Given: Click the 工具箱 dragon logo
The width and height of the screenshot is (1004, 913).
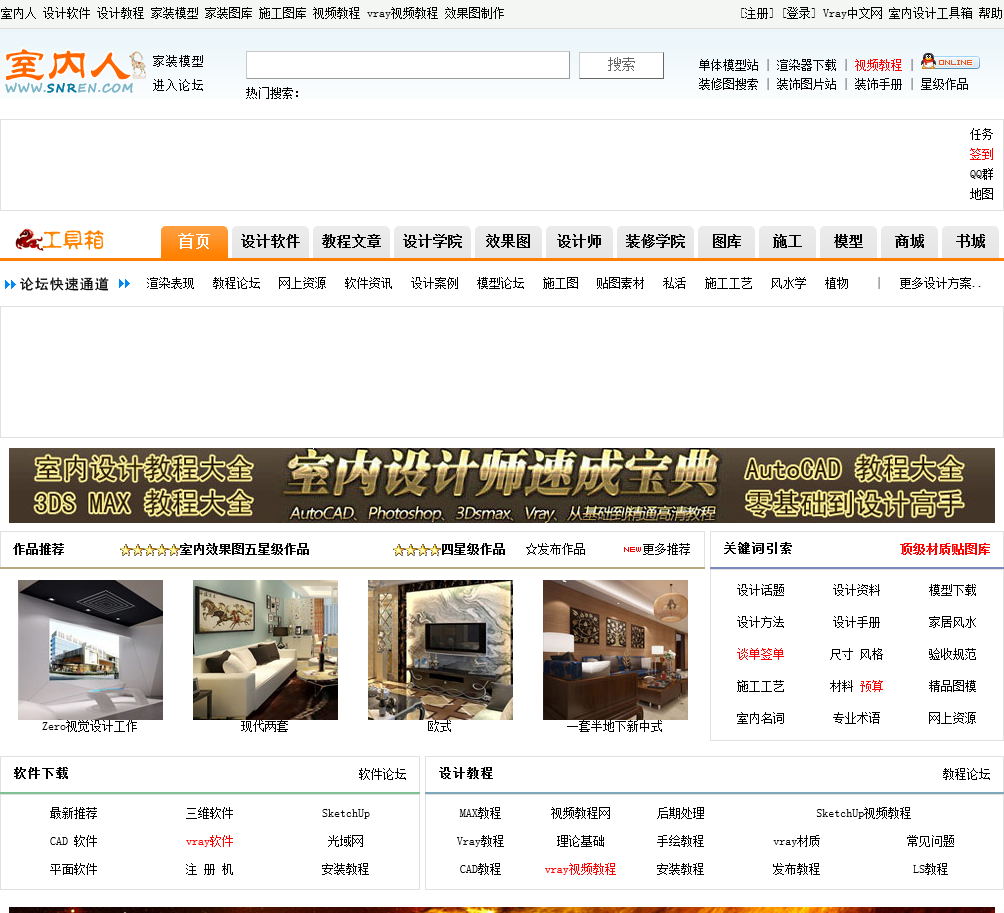Looking at the screenshot, I should tap(60, 240).
